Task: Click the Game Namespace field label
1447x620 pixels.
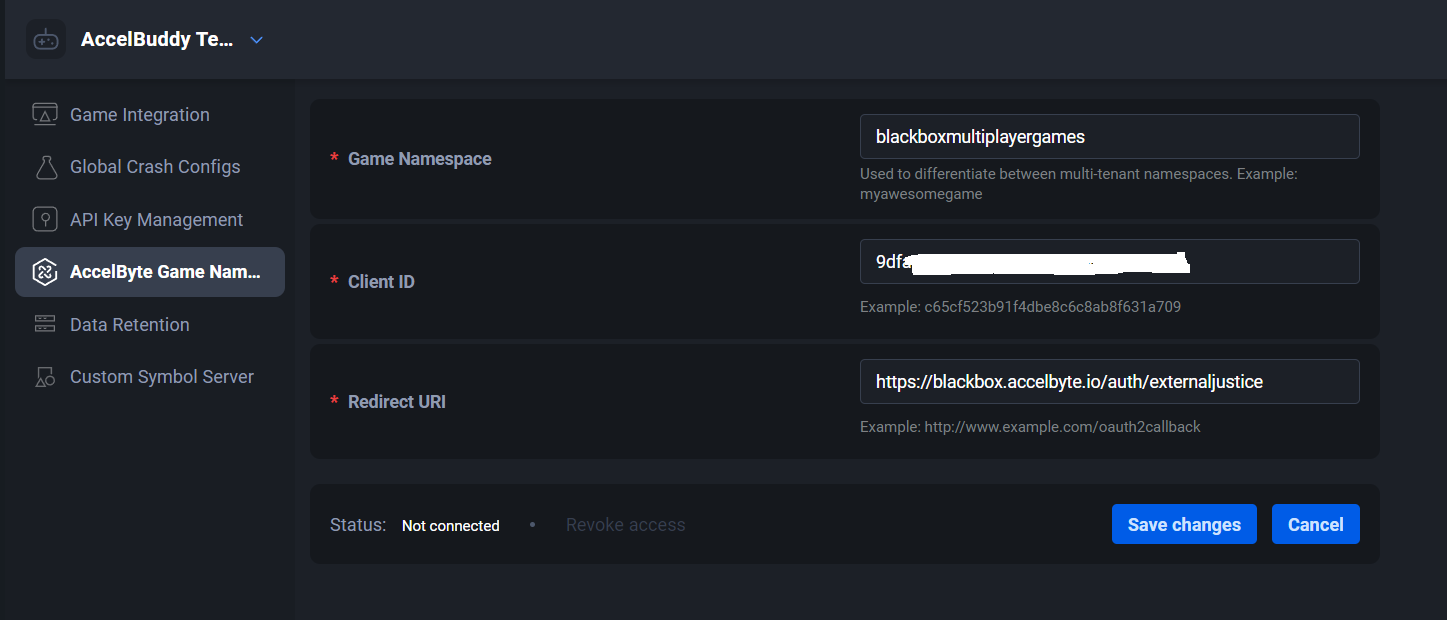Action: pos(419,158)
